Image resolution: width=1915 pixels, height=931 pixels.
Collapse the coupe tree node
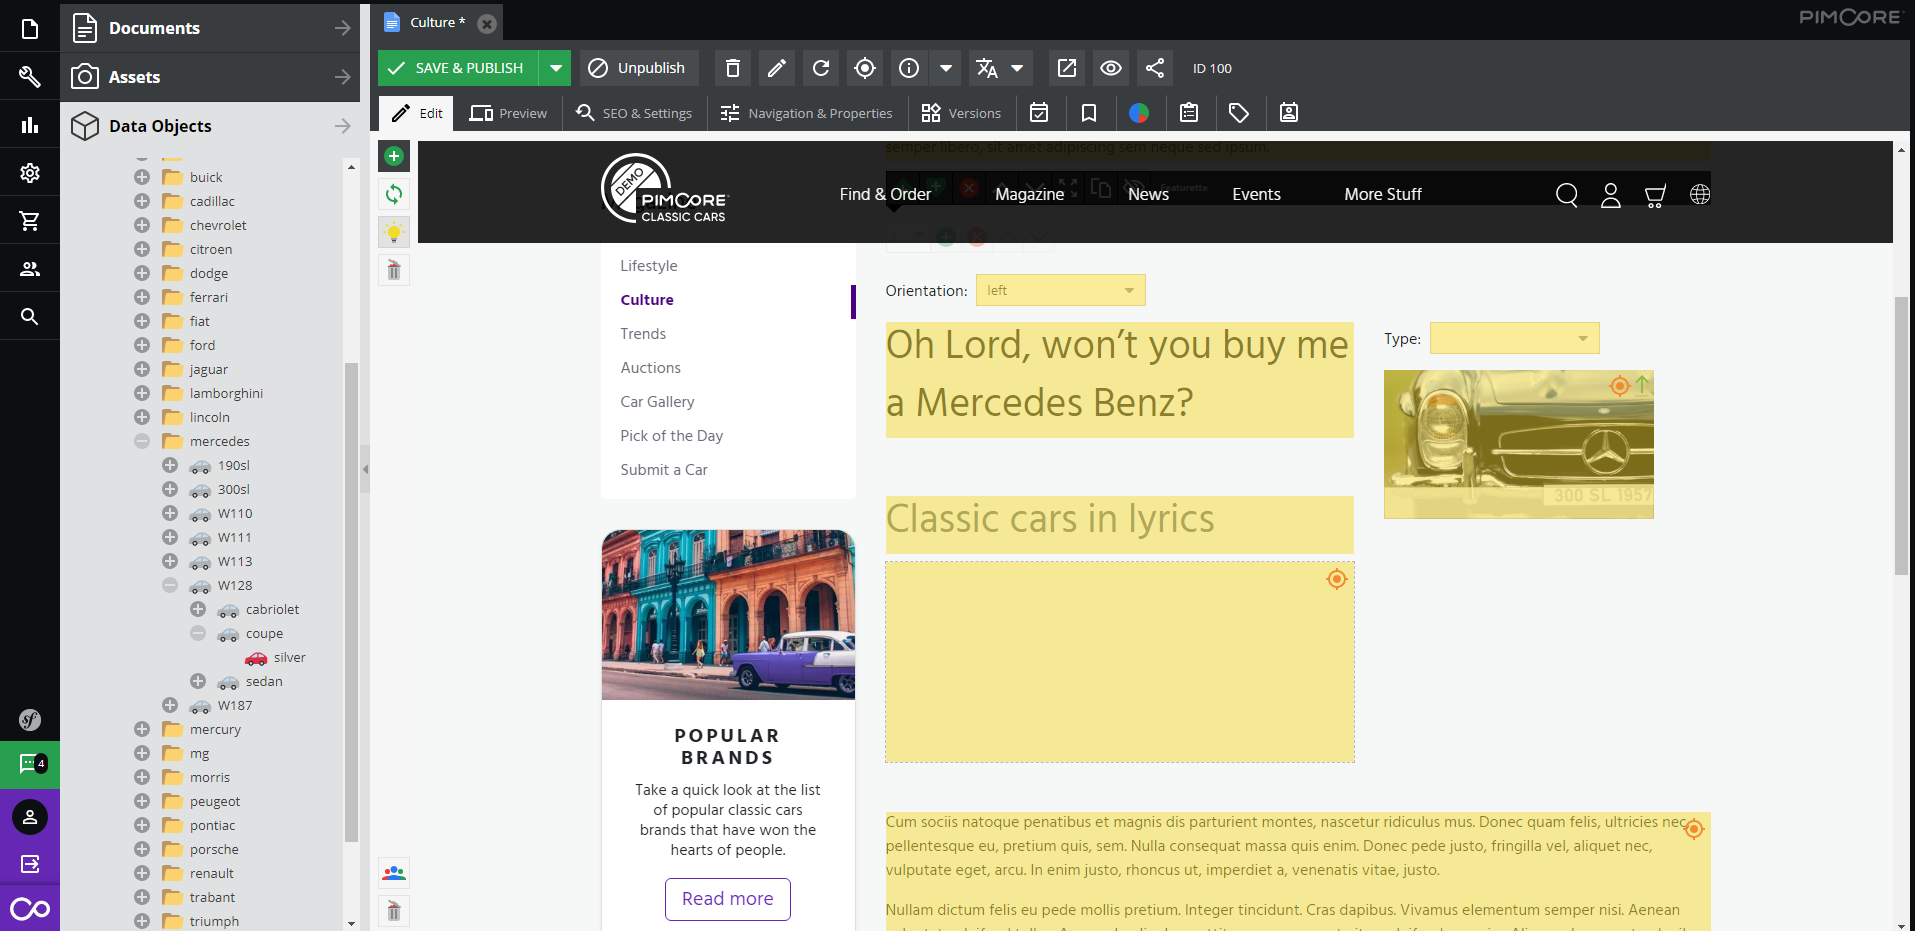pyautogui.click(x=198, y=633)
